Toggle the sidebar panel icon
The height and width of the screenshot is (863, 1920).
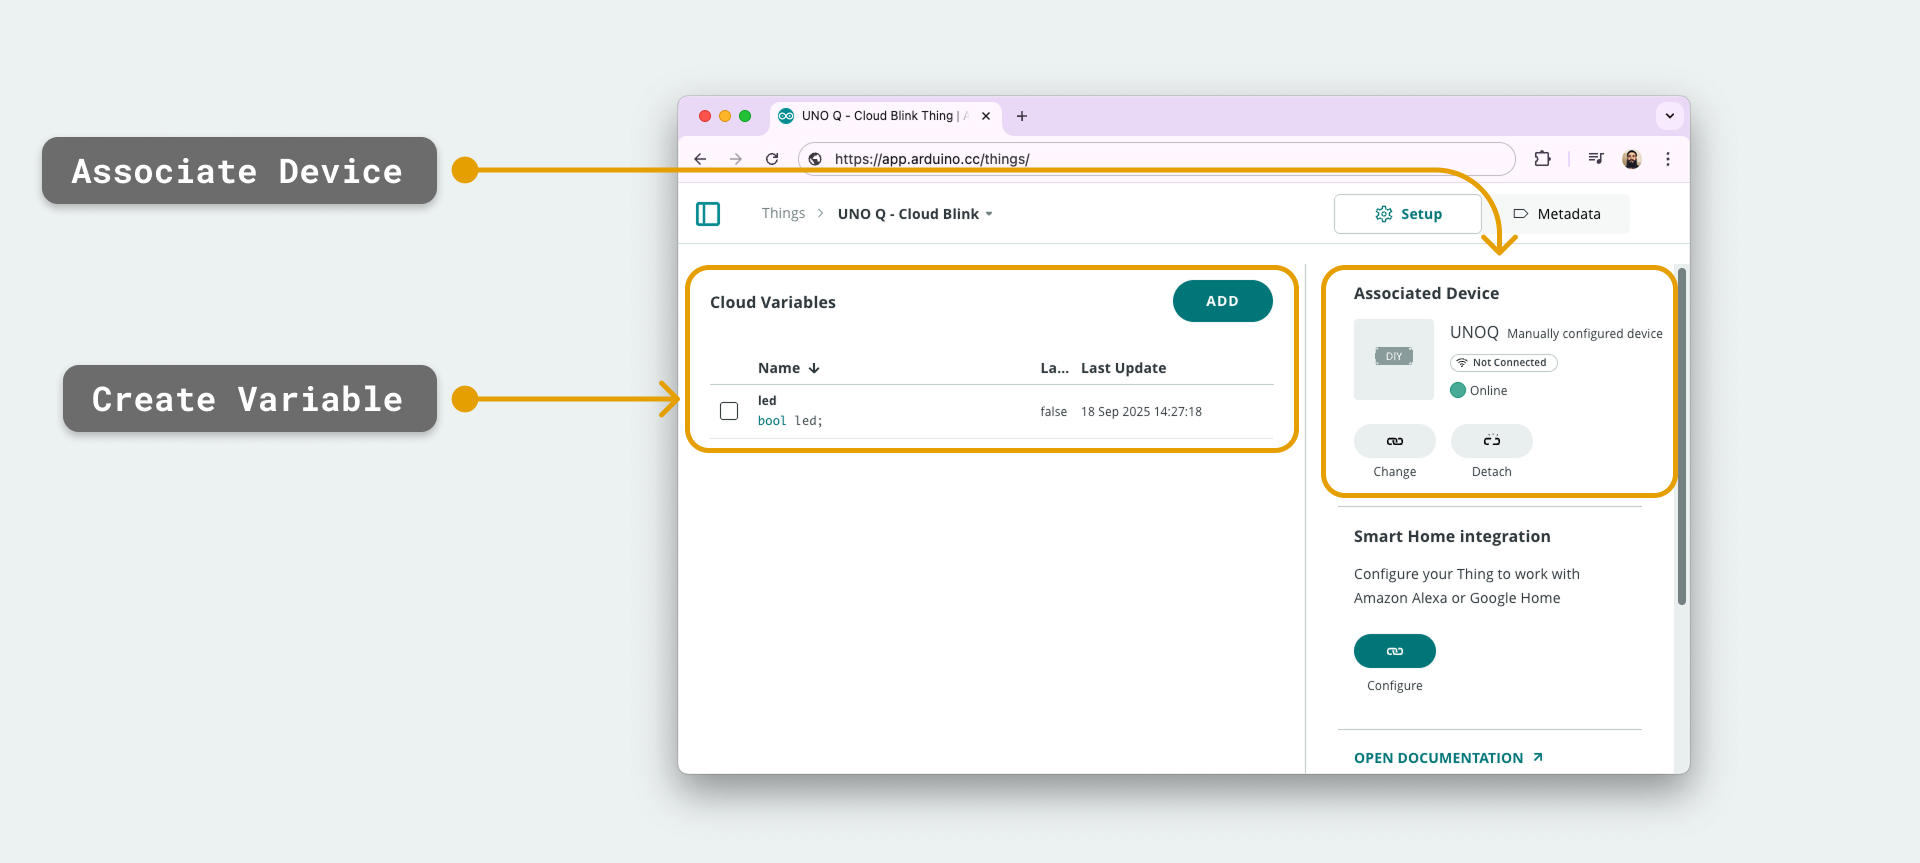[x=708, y=214]
